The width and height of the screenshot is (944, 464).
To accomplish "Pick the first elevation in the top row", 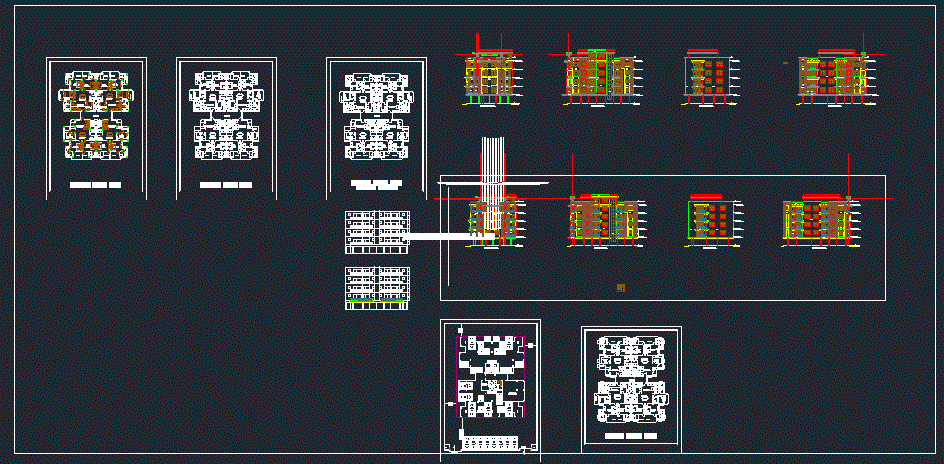I will tap(491, 78).
